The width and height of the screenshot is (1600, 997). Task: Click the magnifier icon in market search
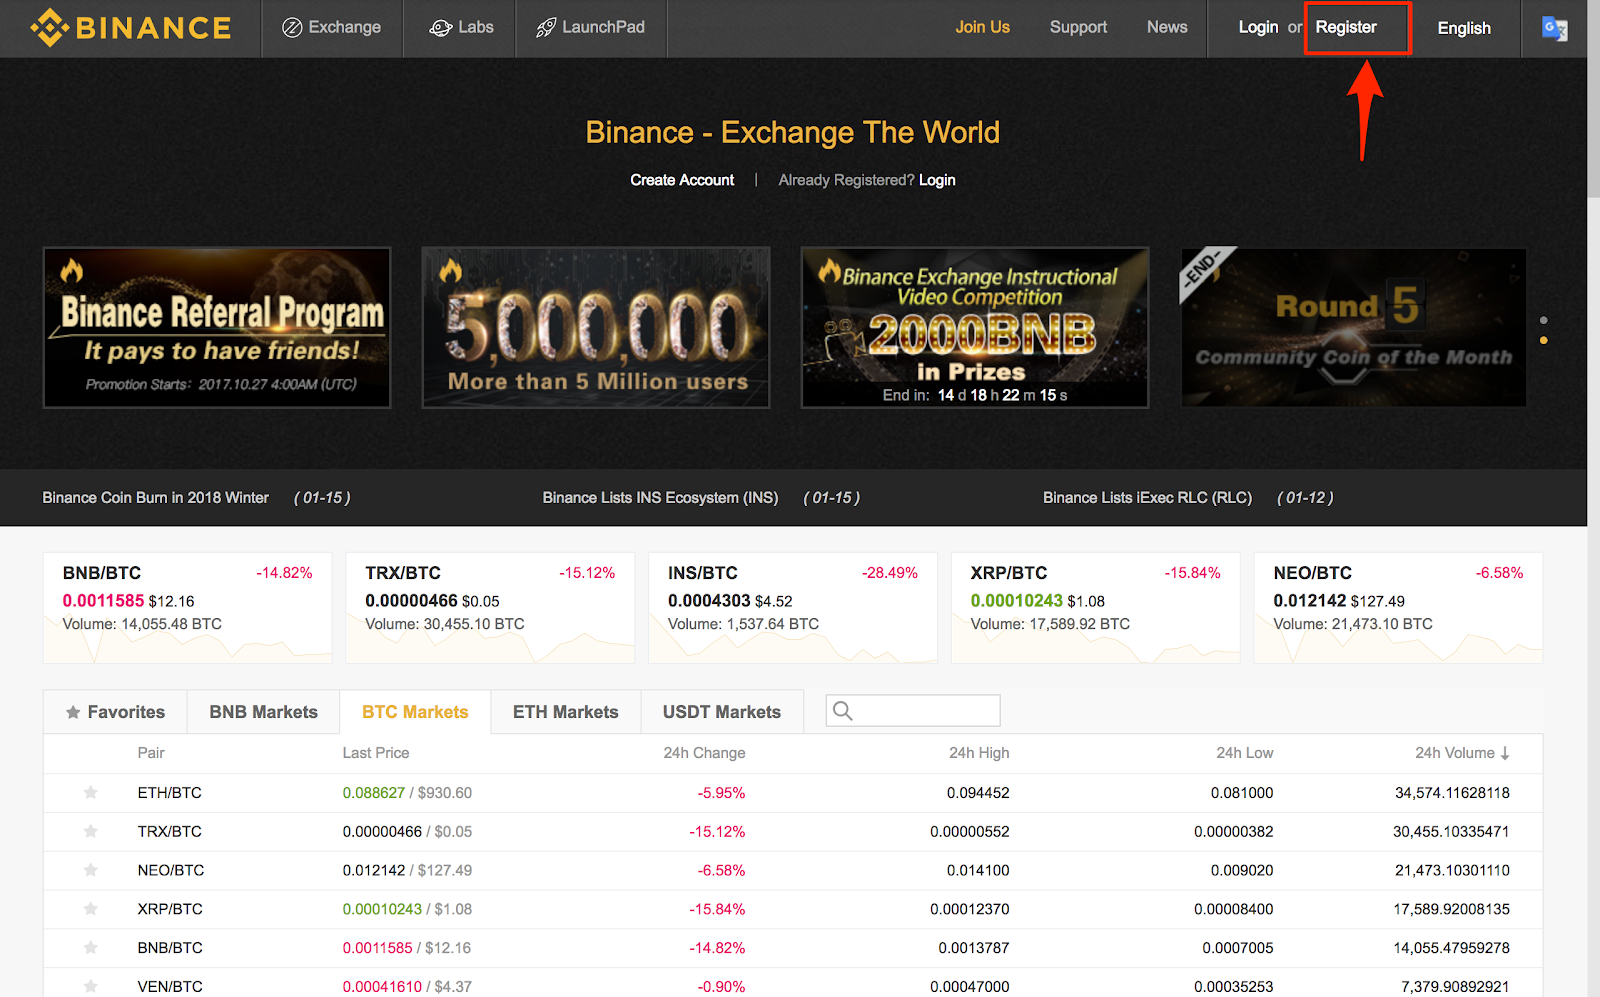[843, 711]
